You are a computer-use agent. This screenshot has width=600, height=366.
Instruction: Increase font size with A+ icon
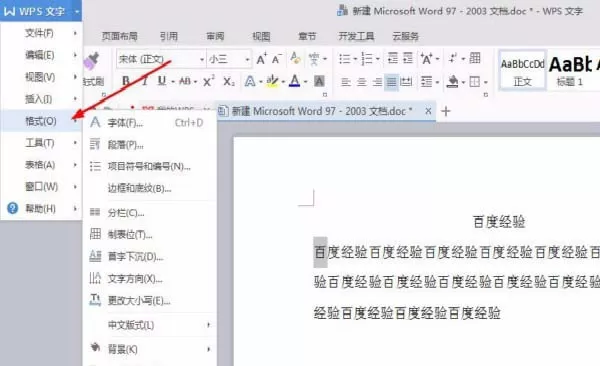pyautogui.click(x=262, y=59)
